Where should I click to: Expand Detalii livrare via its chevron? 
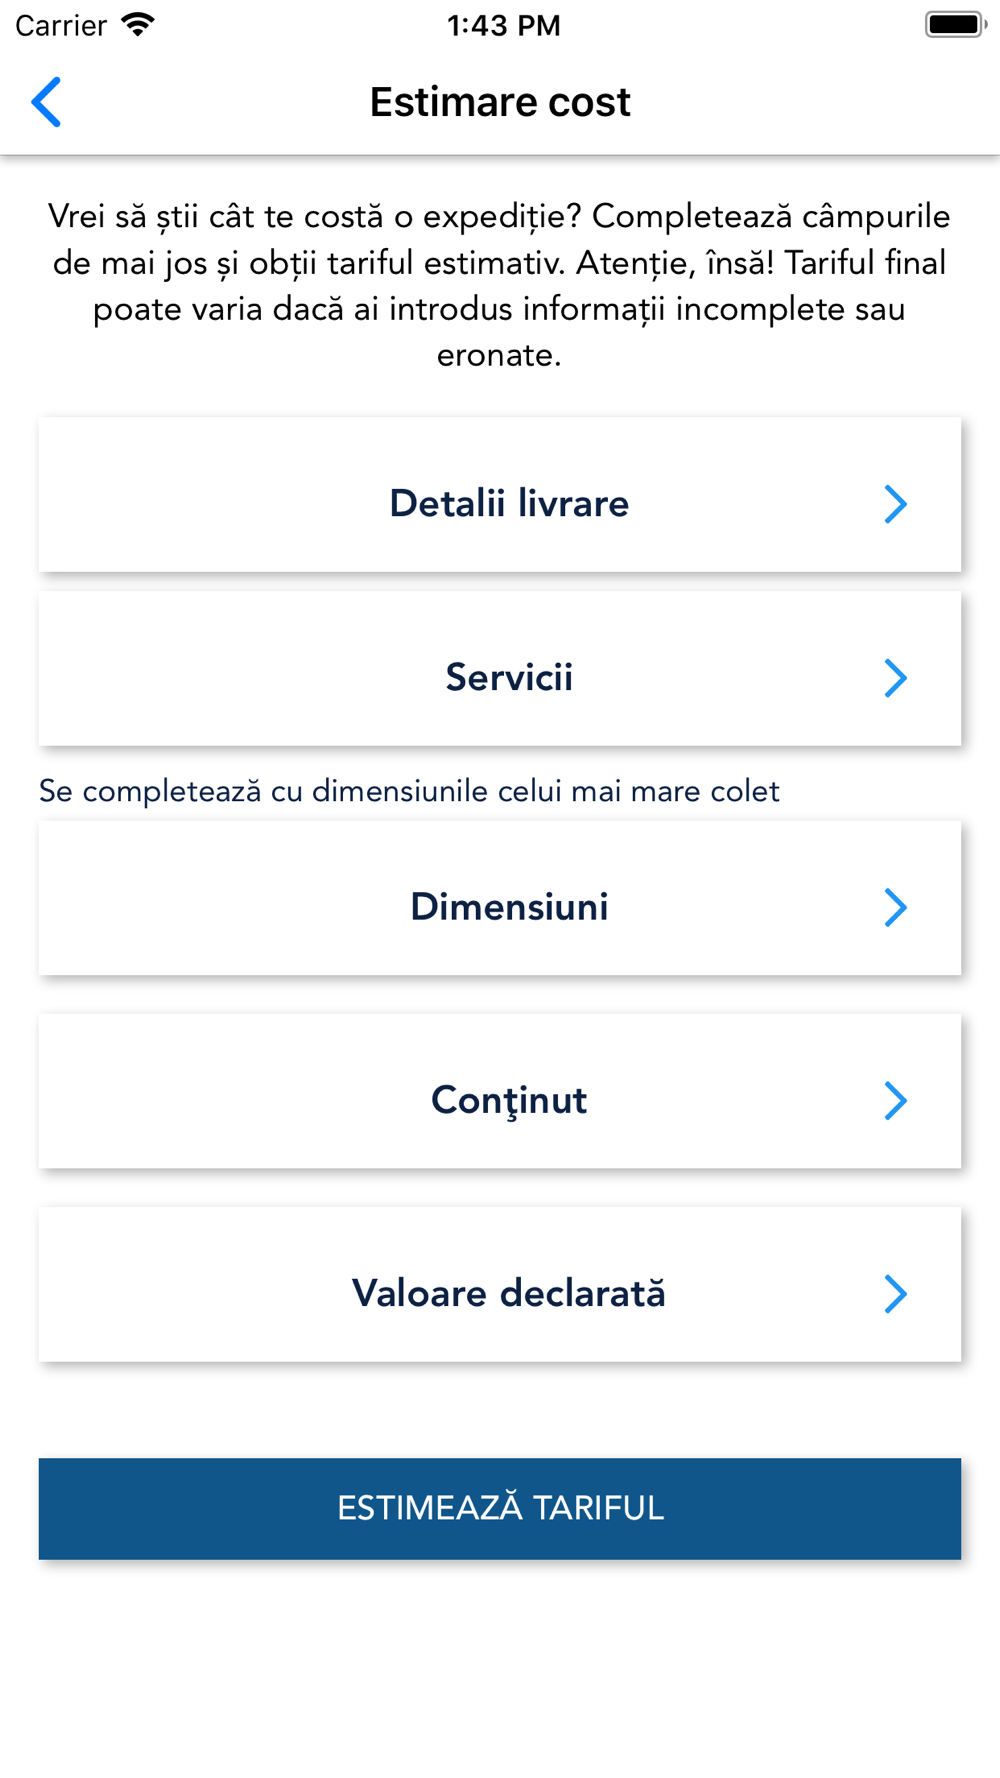(896, 504)
